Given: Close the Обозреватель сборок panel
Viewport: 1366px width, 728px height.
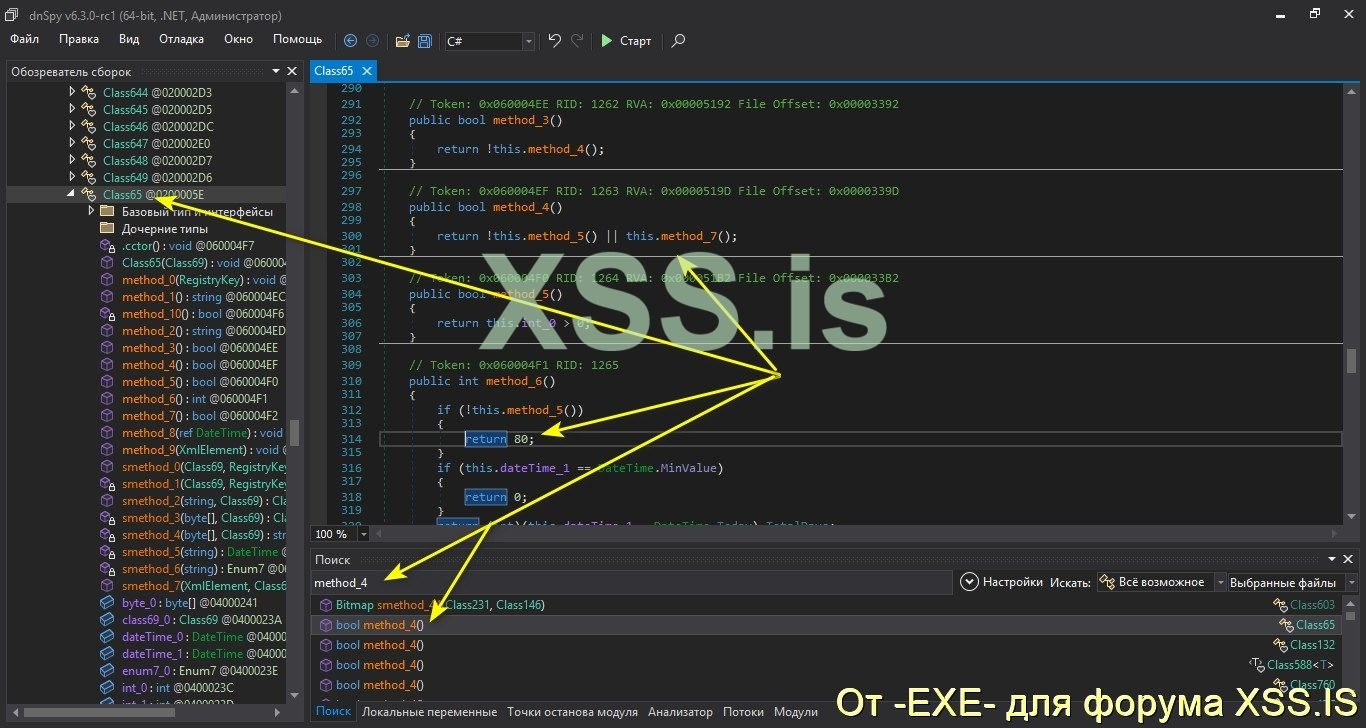Looking at the screenshot, I should (292, 71).
